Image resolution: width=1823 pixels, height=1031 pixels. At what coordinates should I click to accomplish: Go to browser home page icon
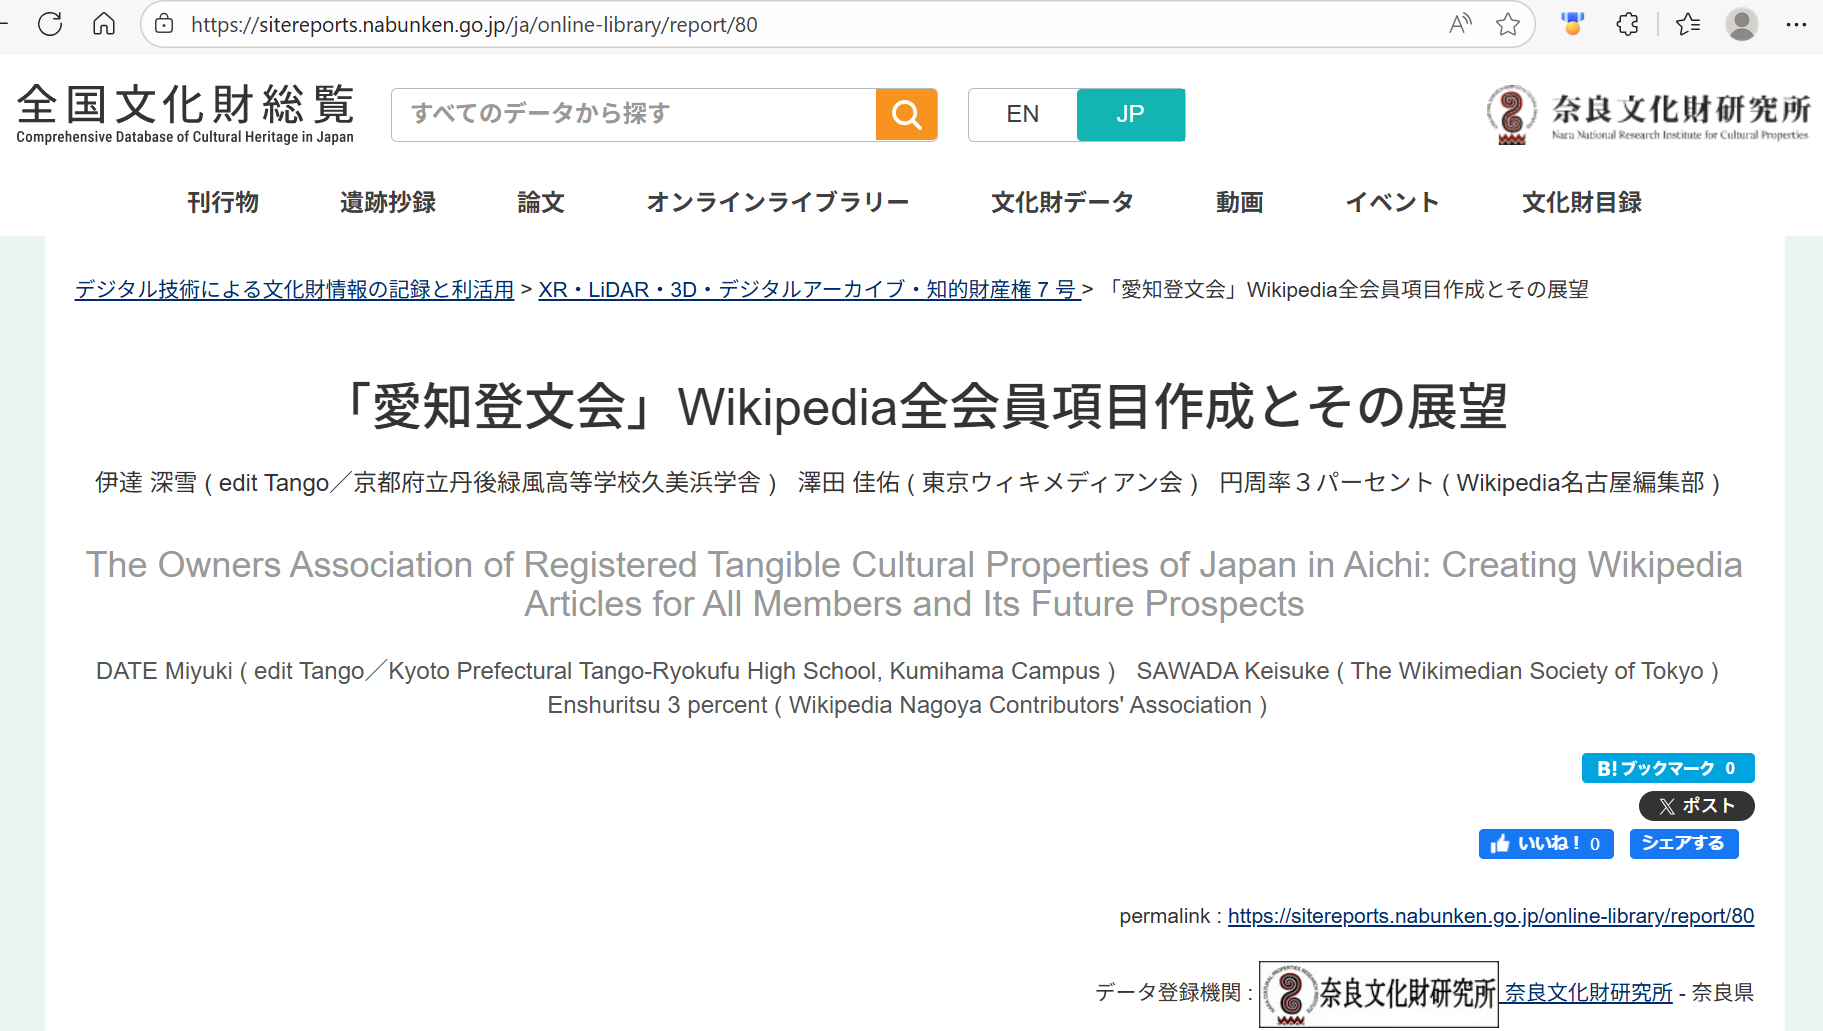pyautogui.click(x=104, y=24)
